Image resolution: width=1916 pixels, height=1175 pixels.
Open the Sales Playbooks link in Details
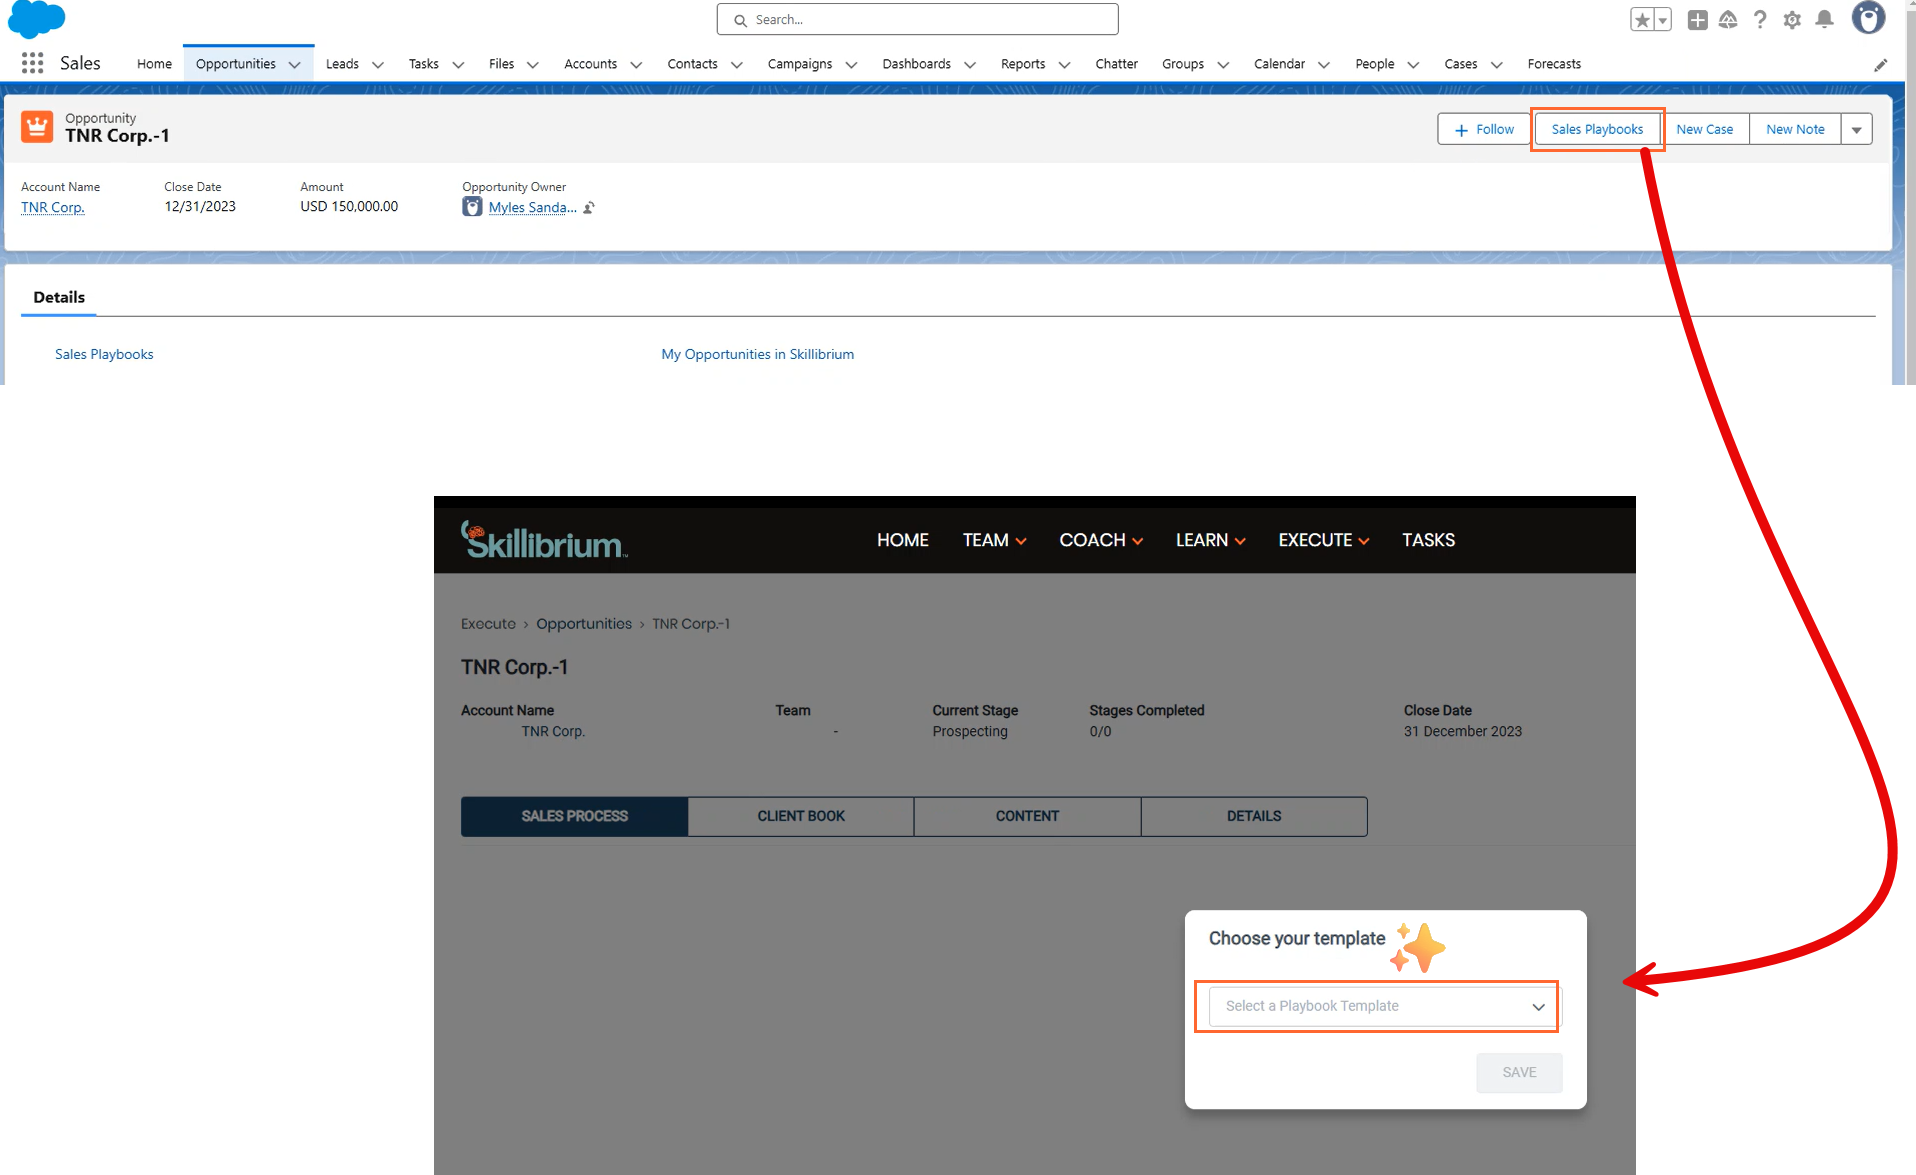click(x=104, y=354)
